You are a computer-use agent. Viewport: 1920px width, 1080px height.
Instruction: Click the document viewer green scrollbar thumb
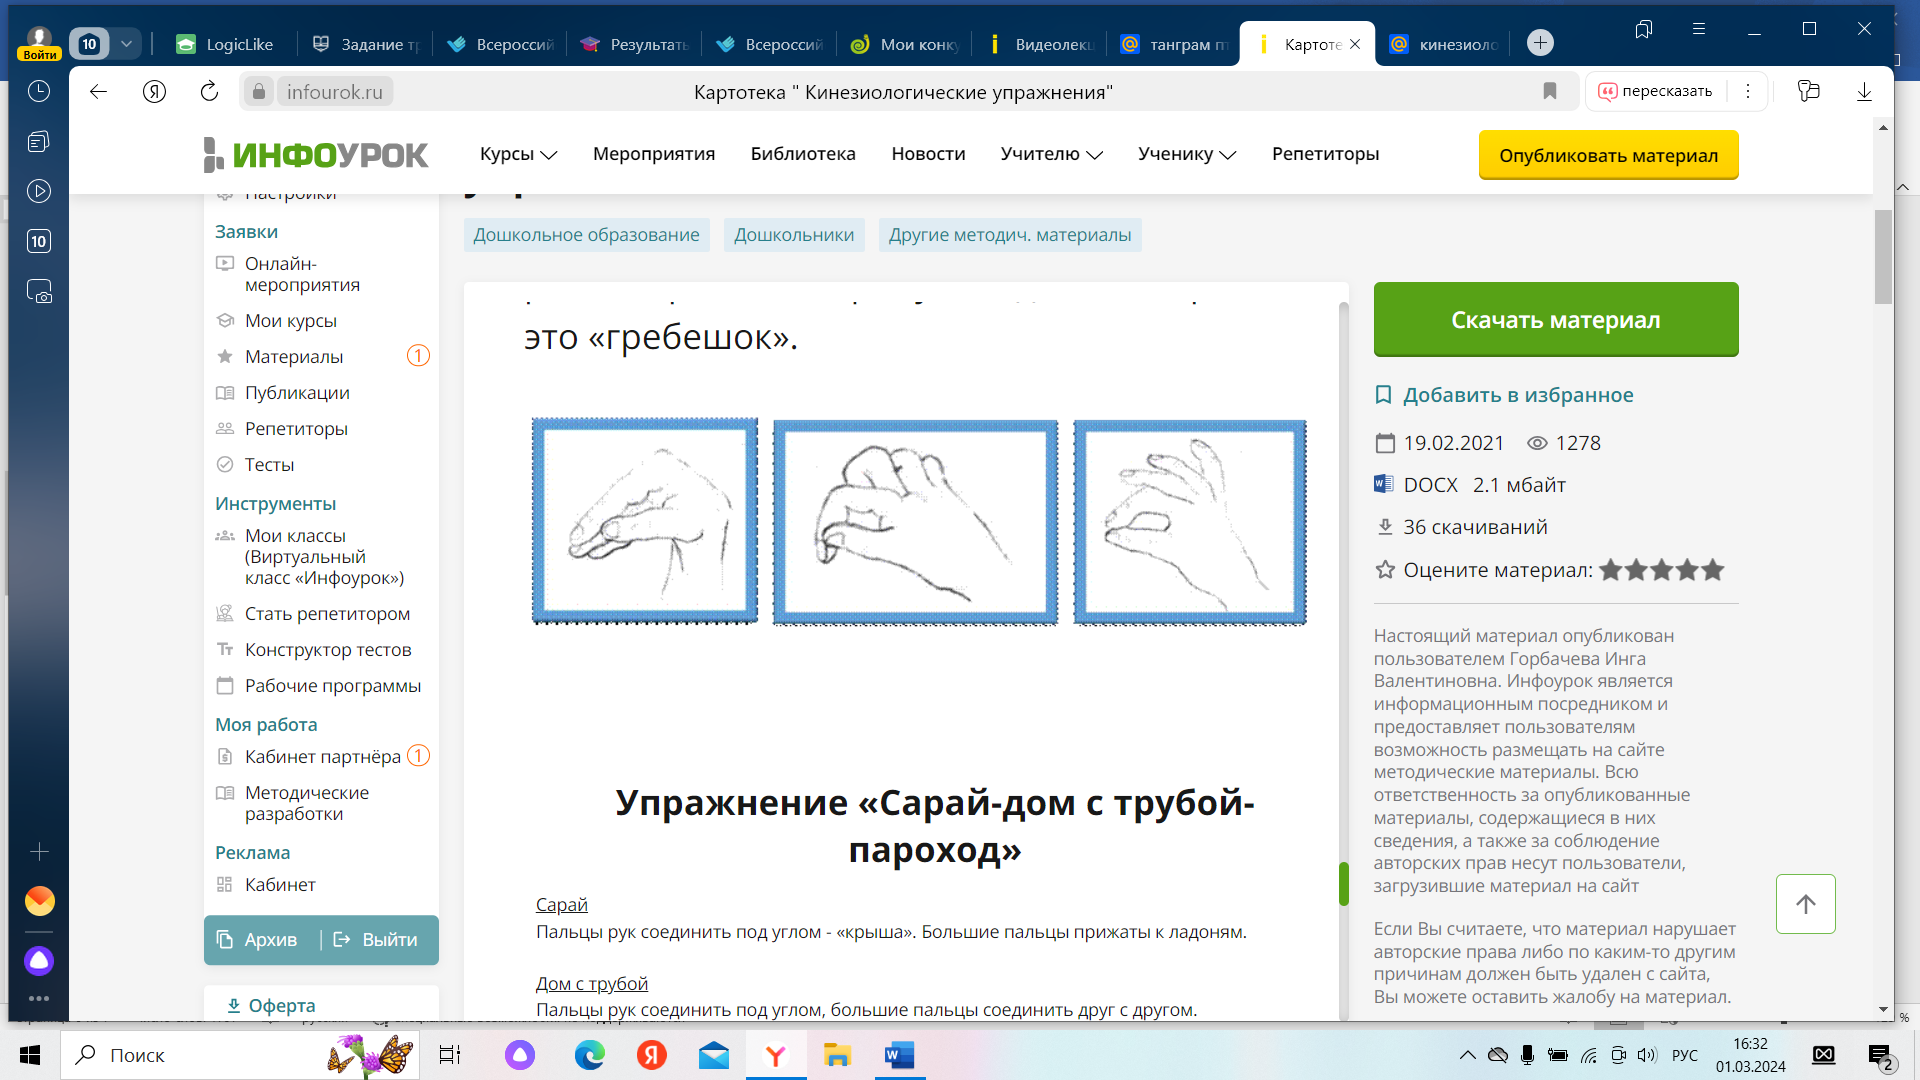pyautogui.click(x=1344, y=884)
